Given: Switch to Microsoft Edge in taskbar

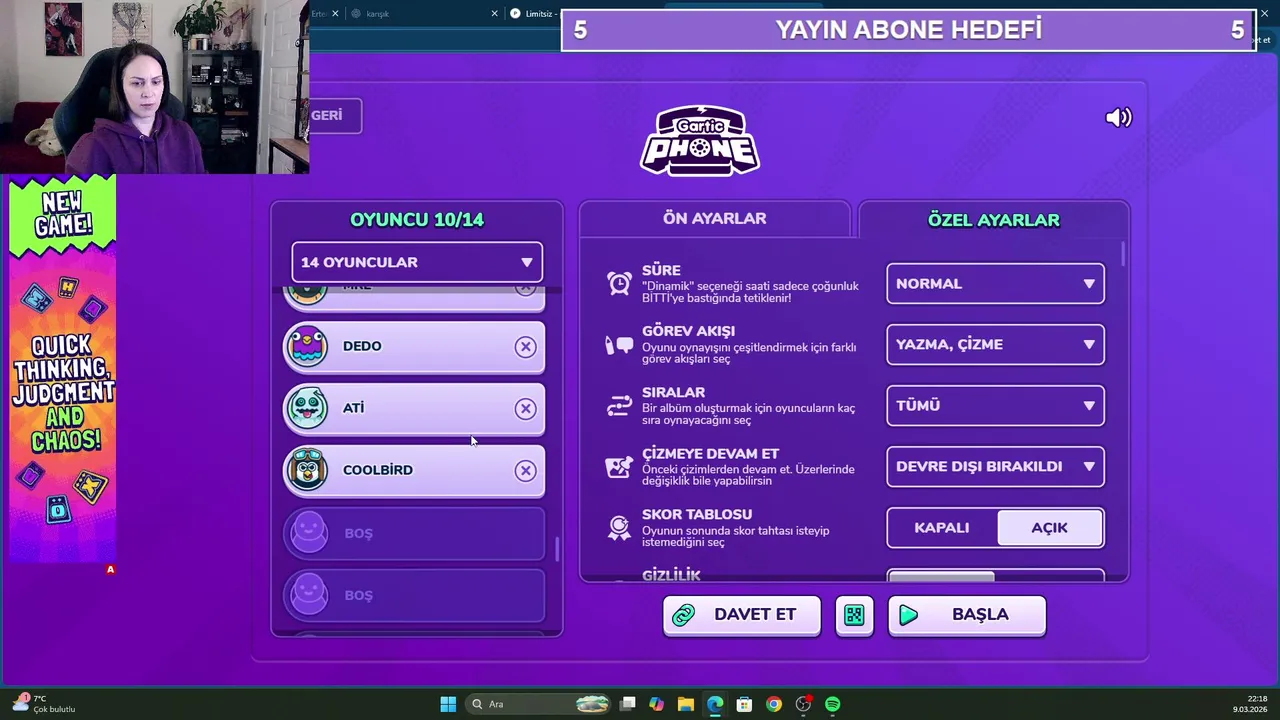Looking at the screenshot, I should click(715, 704).
